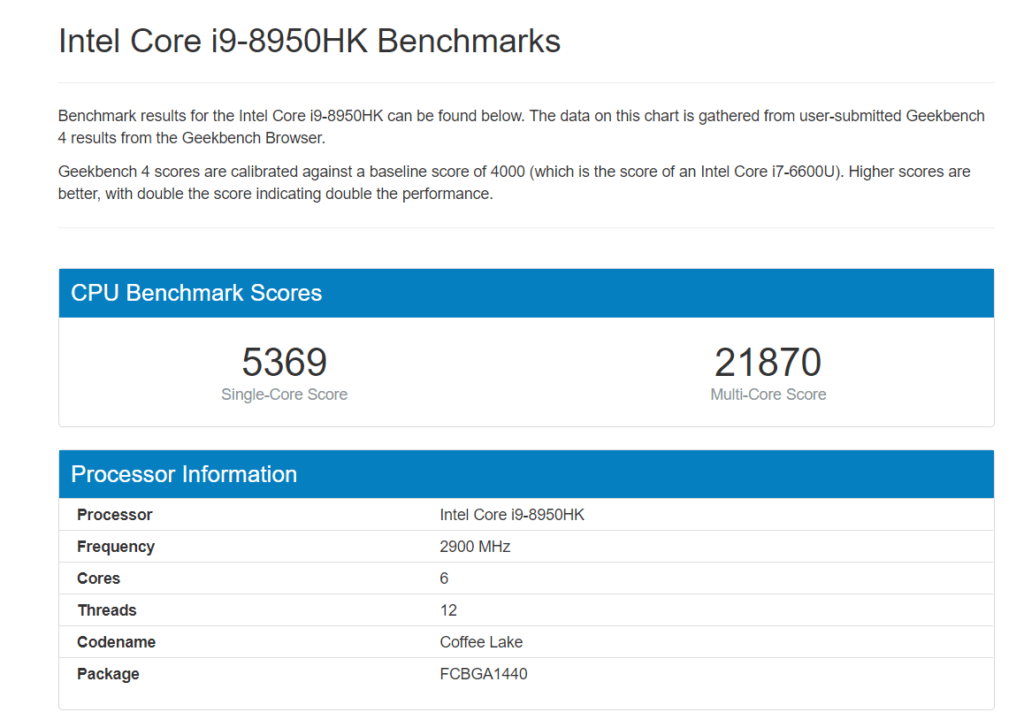This screenshot has height=728, width=1024.
Task: Click the Cores row label
Action: coord(98,579)
